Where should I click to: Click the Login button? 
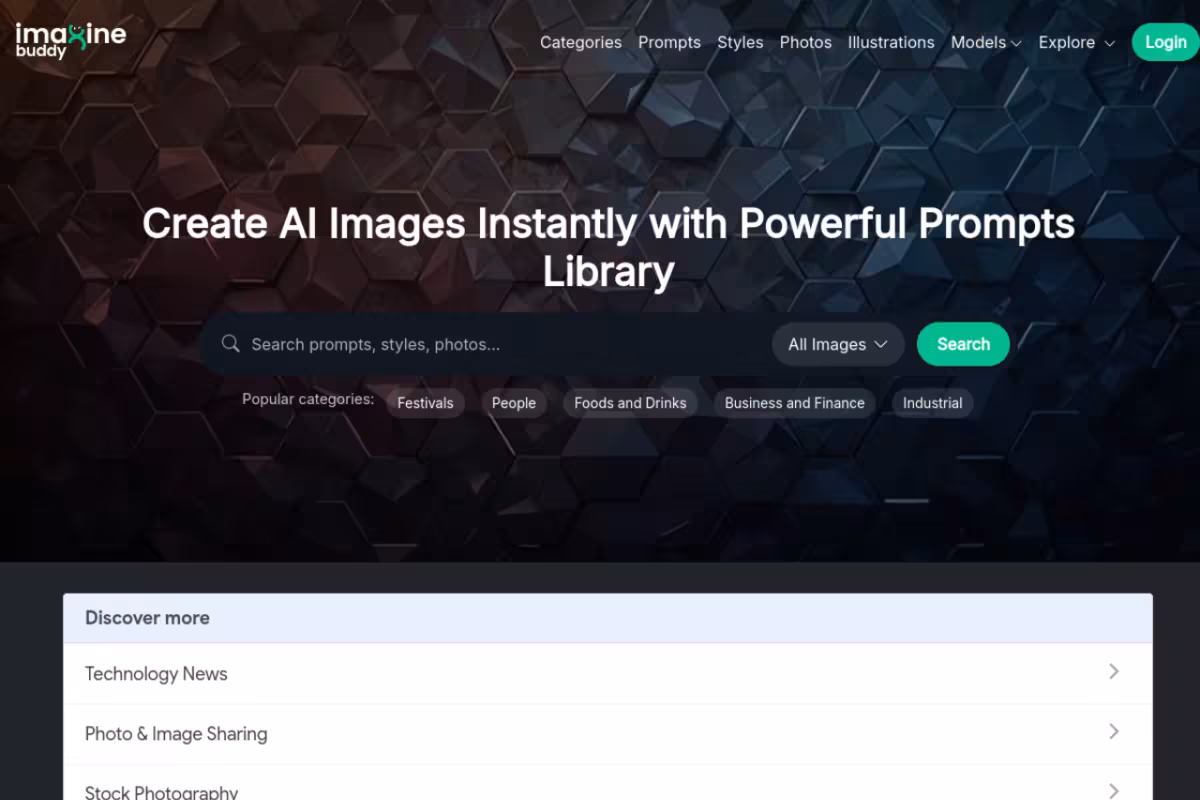tap(1165, 42)
